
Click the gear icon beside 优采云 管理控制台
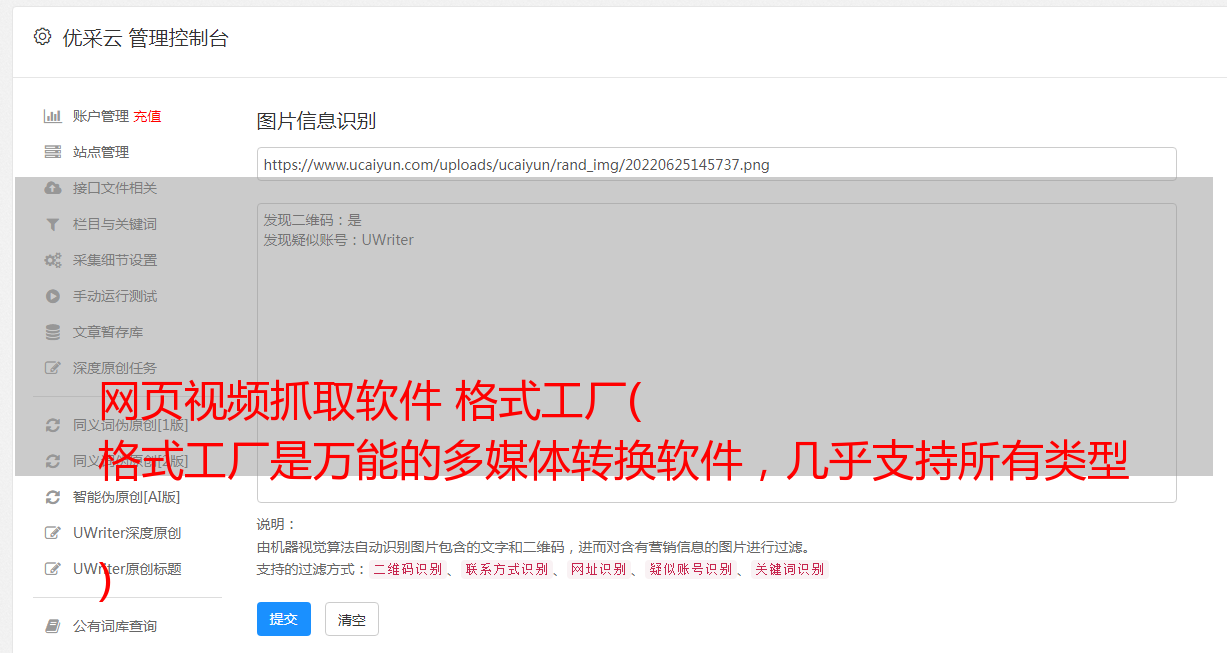(x=42, y=37)
